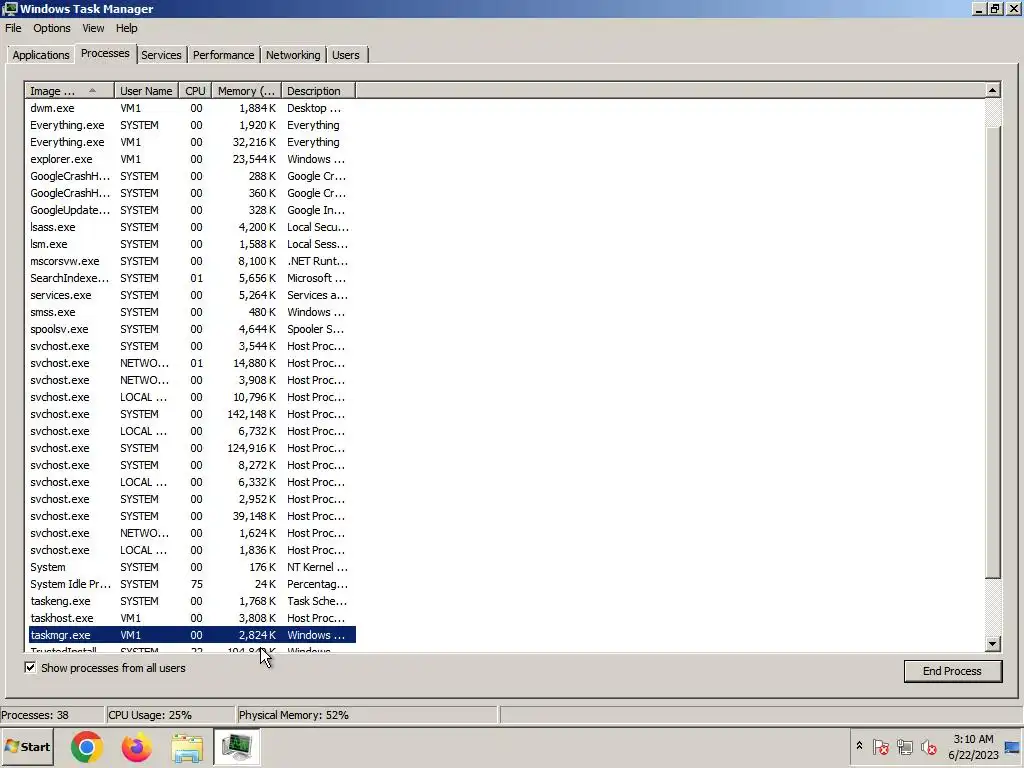The width and height of the screenshot is (1024, 768).
Task: Open the File menu
Action: point(13,28)
